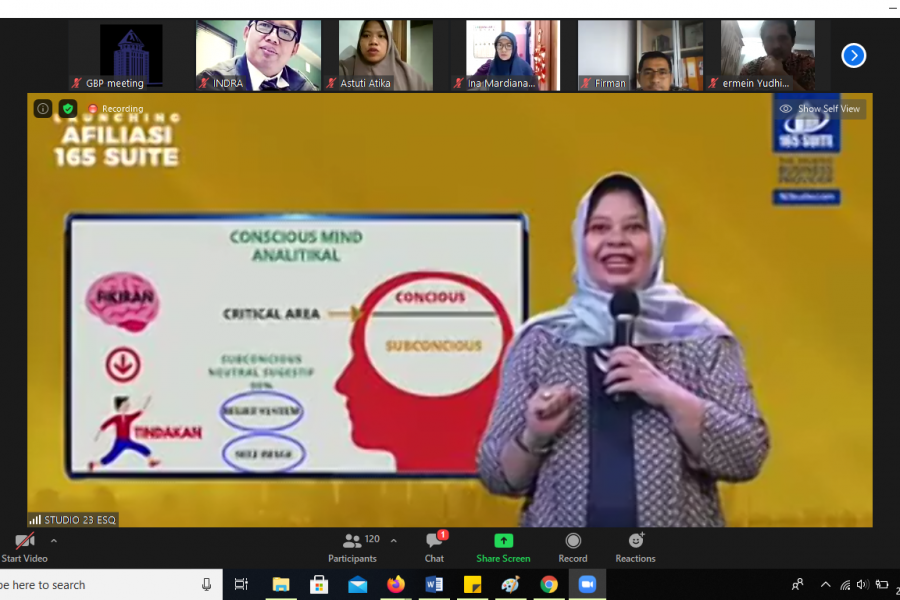Click the meeting information icon

[43, 108]
